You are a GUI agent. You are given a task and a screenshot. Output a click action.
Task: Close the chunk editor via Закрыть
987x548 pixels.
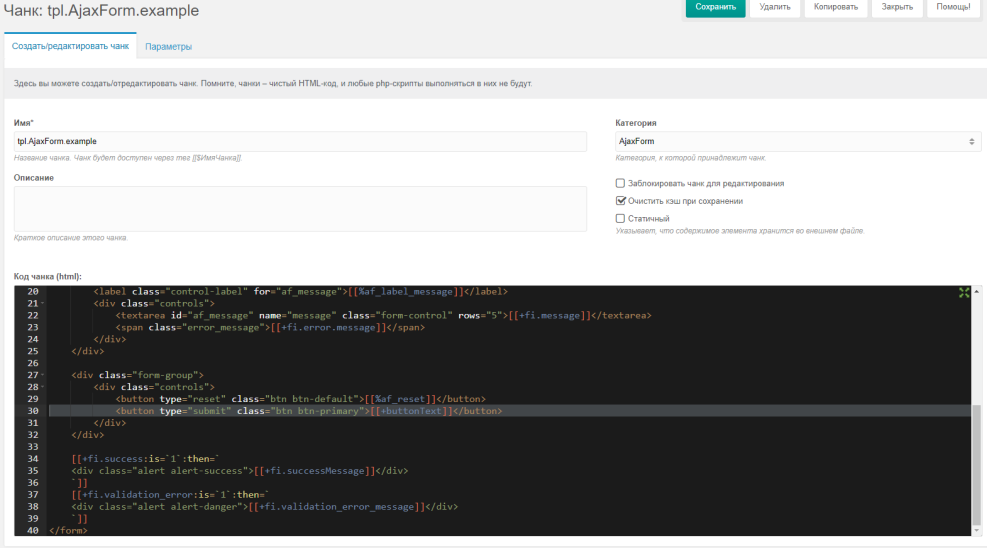896,7
